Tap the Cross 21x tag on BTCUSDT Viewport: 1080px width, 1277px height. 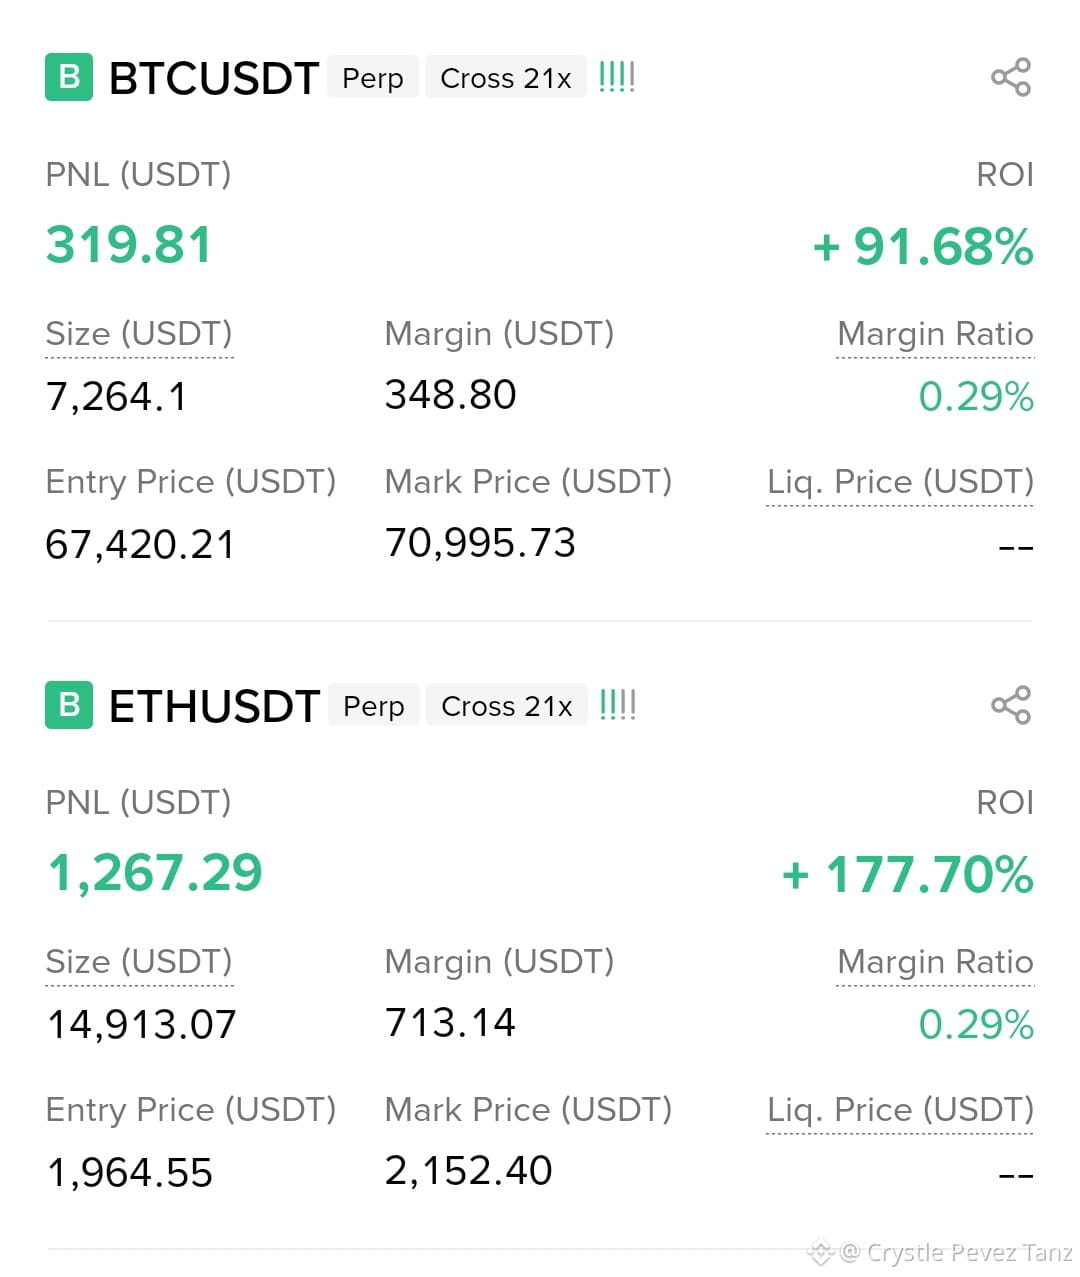(506, 78)
